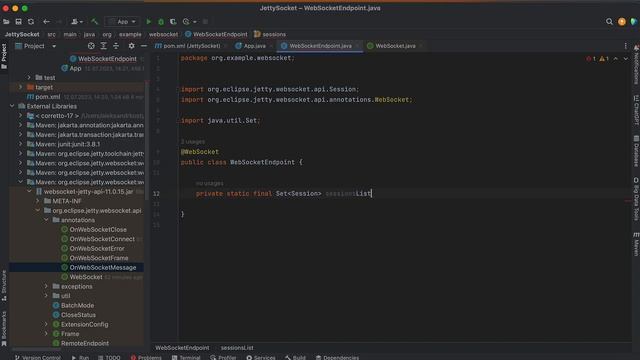Switch to pom.xml (JettySocket) tab
Viewport: 640px width, 360px height.
191,46
